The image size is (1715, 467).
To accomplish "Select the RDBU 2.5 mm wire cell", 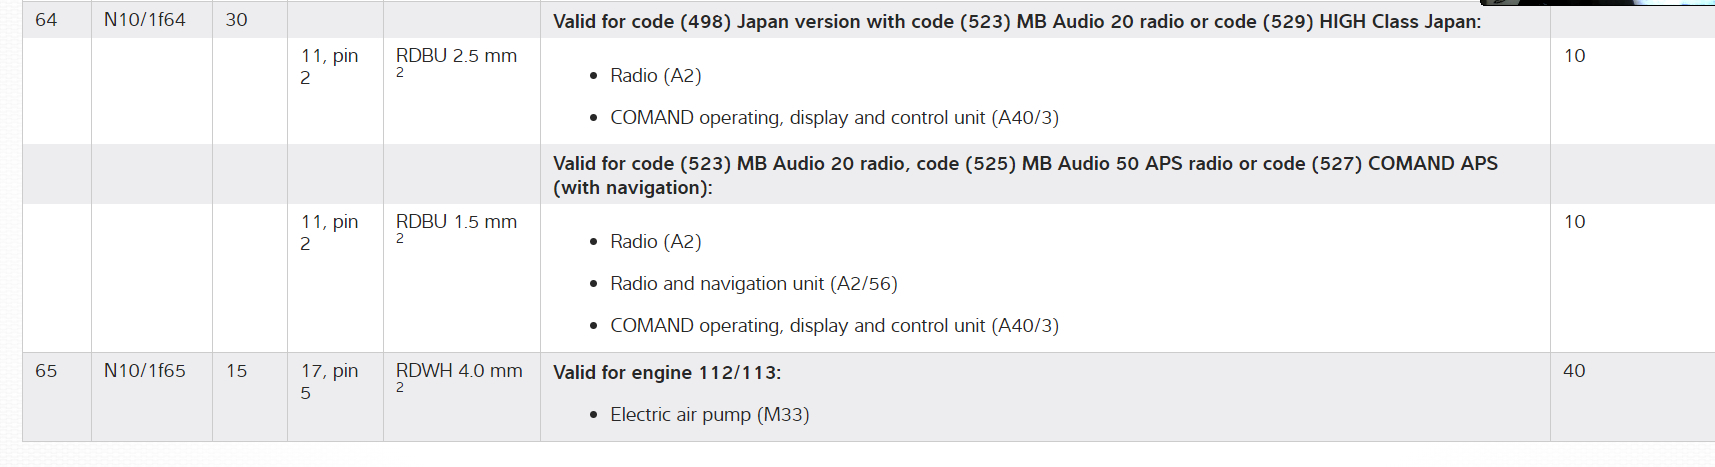I will (456, 57).
